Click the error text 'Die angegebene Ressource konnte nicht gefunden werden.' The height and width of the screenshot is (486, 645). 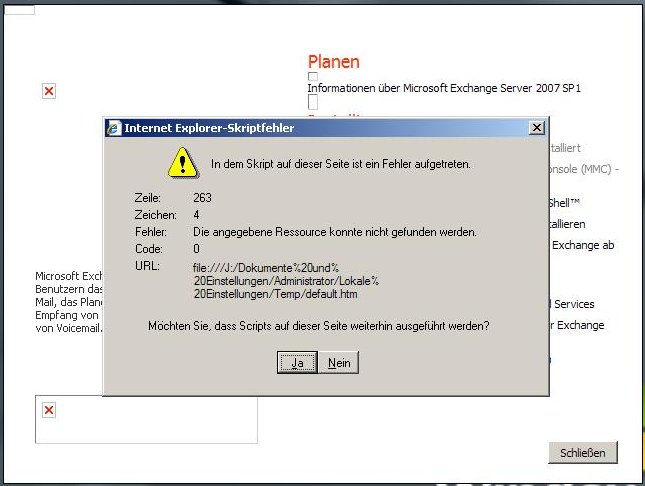(335, 232)
